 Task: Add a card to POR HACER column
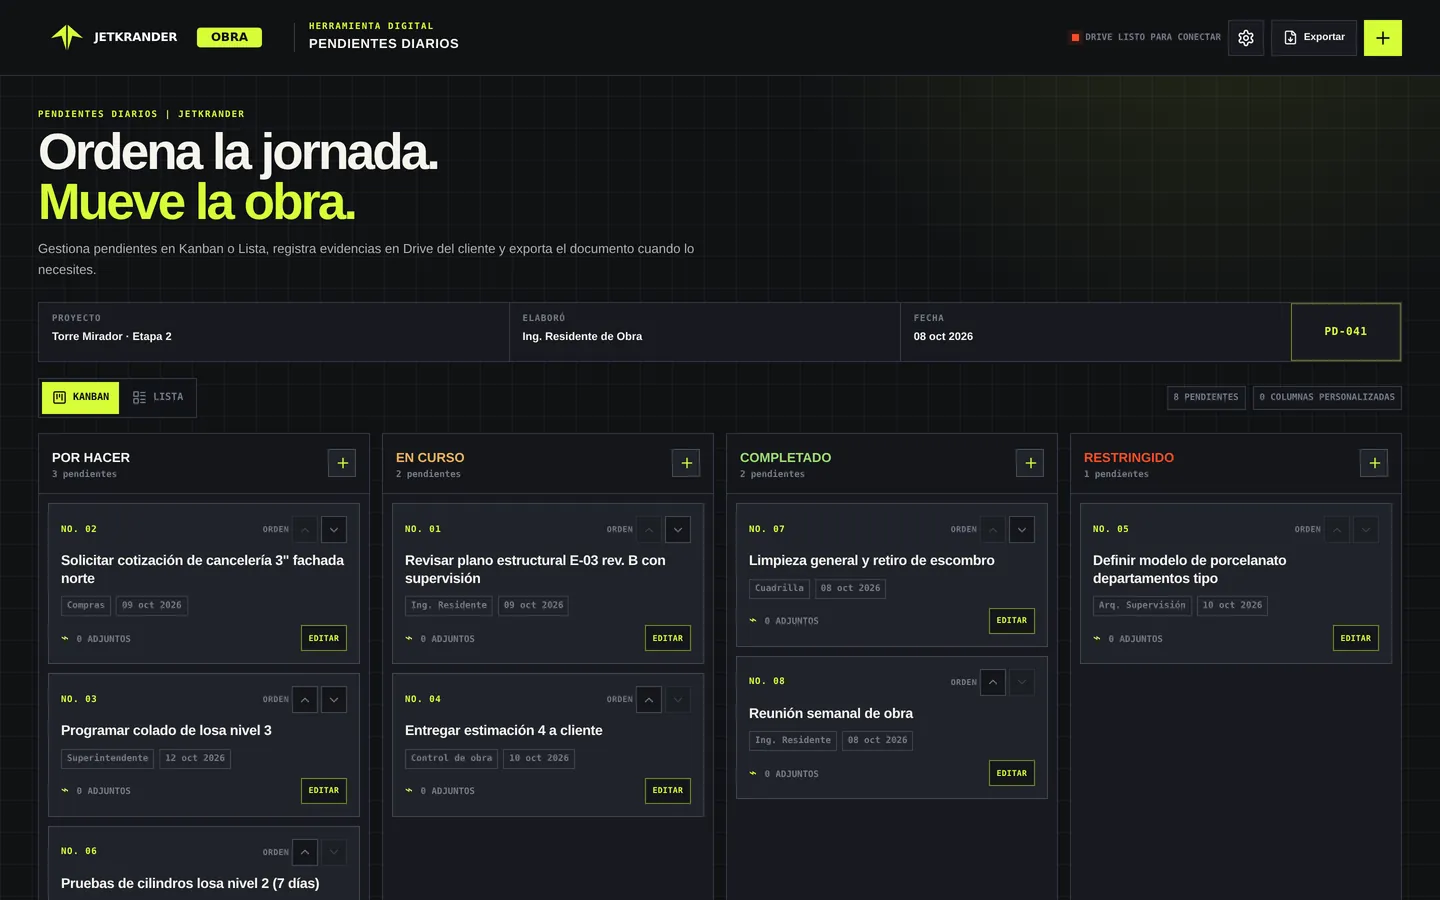(x=342, y=463)
